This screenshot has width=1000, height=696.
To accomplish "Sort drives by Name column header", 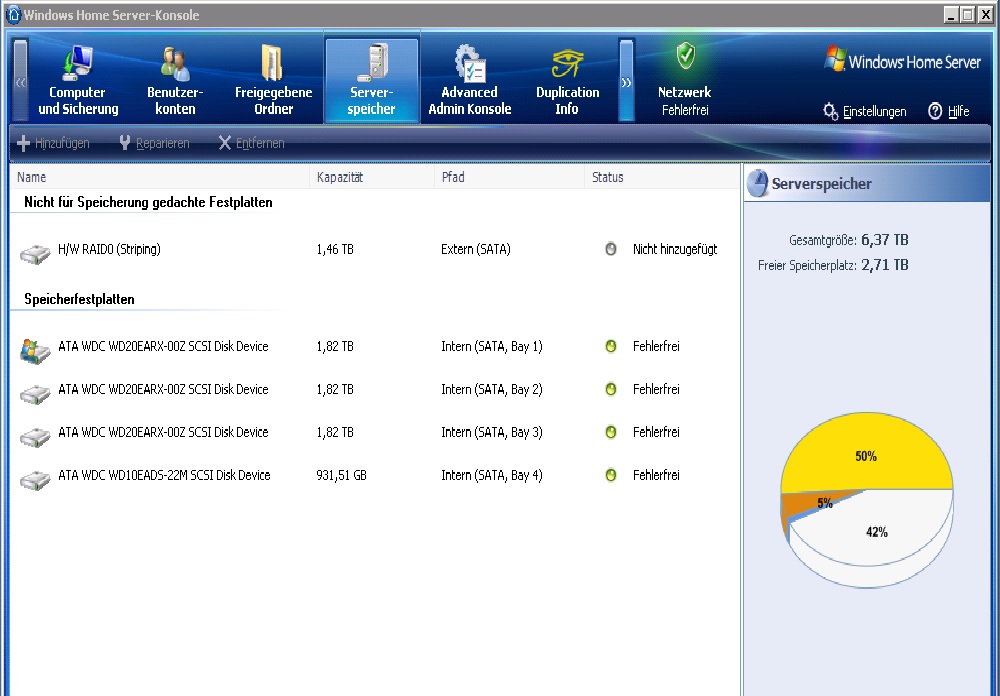I will [32, 177].
